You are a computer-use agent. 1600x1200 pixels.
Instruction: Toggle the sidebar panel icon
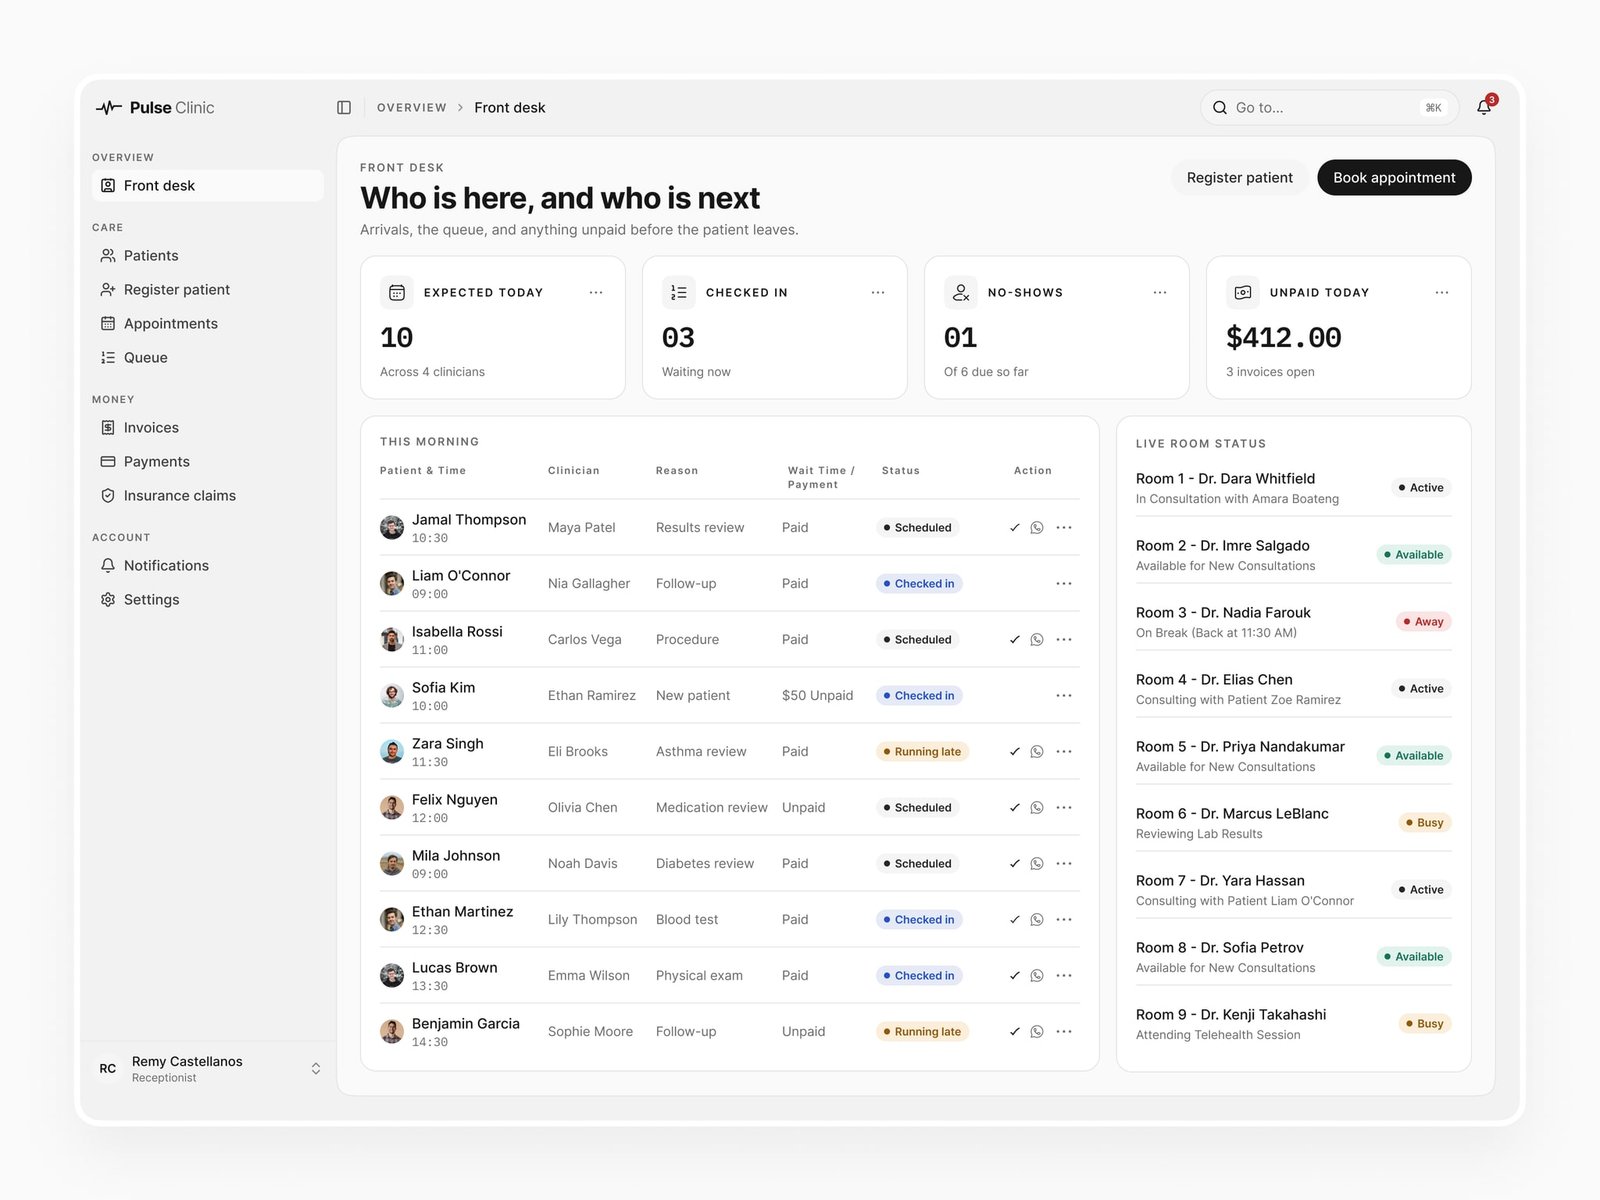coord(344,107)
